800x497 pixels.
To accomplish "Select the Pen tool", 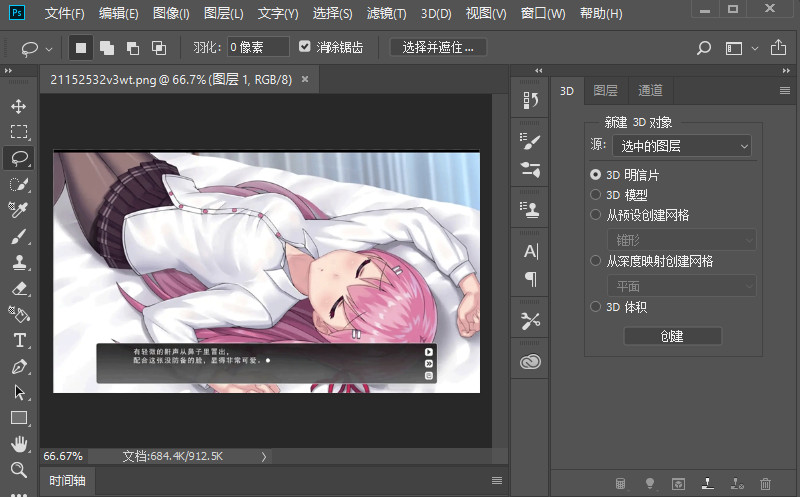I will [x=19, y=366].
